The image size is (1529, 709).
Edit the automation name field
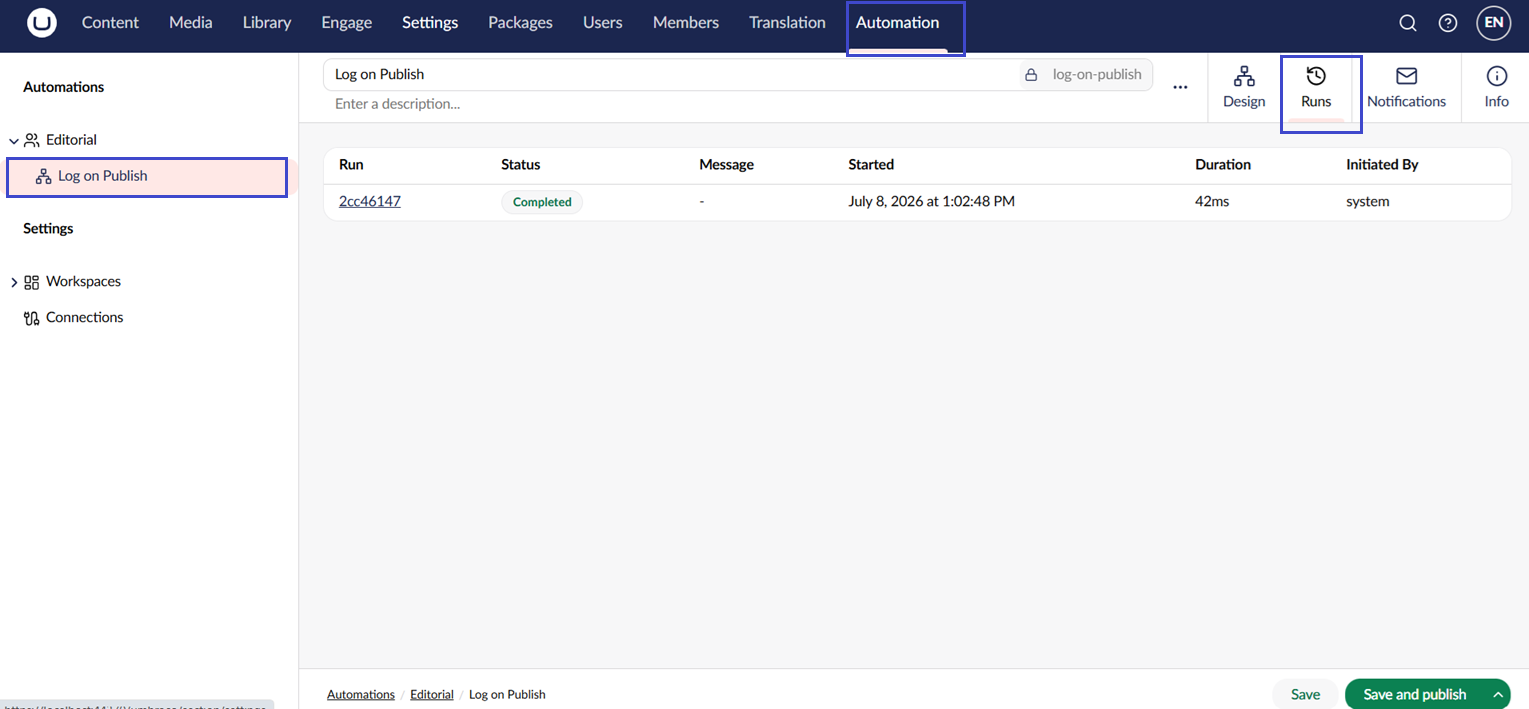671,75
